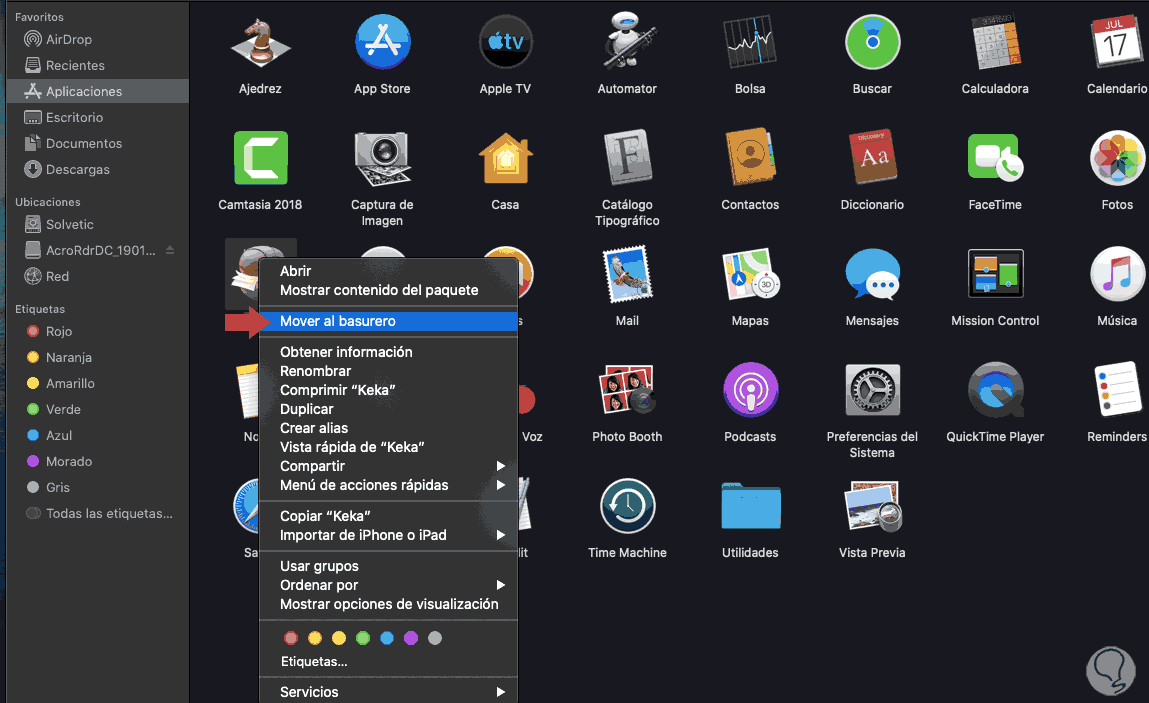1149x703 pixels.
Task: Open Escritorio sidebar folder
Action: (97, 117)
